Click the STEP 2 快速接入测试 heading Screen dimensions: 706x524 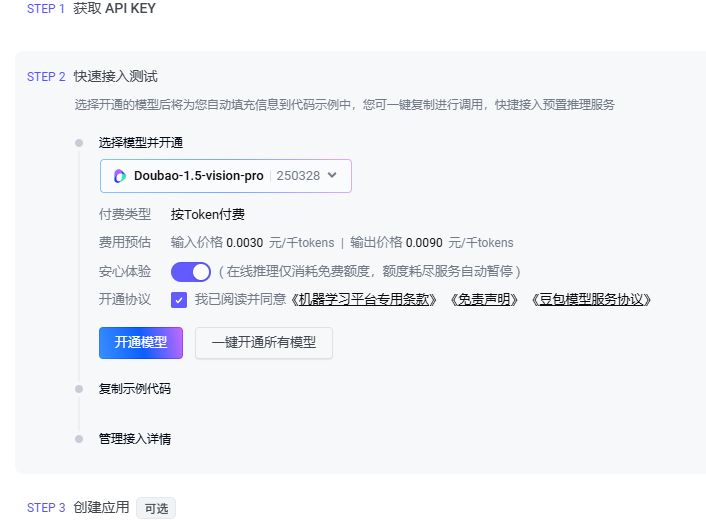point(92,77)
